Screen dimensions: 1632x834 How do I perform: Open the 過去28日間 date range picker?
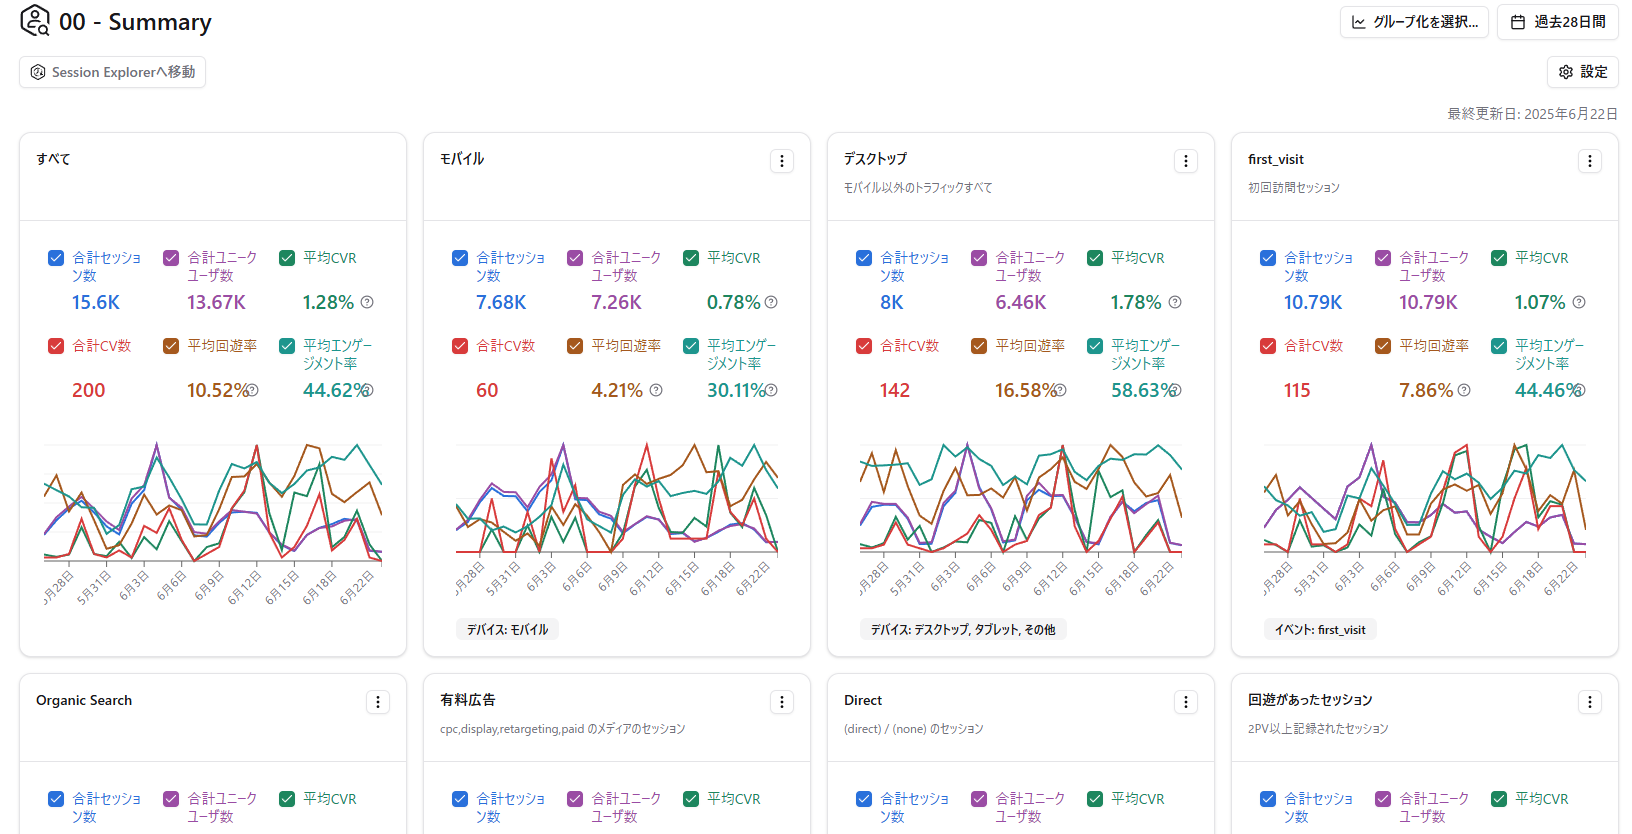1557,22
